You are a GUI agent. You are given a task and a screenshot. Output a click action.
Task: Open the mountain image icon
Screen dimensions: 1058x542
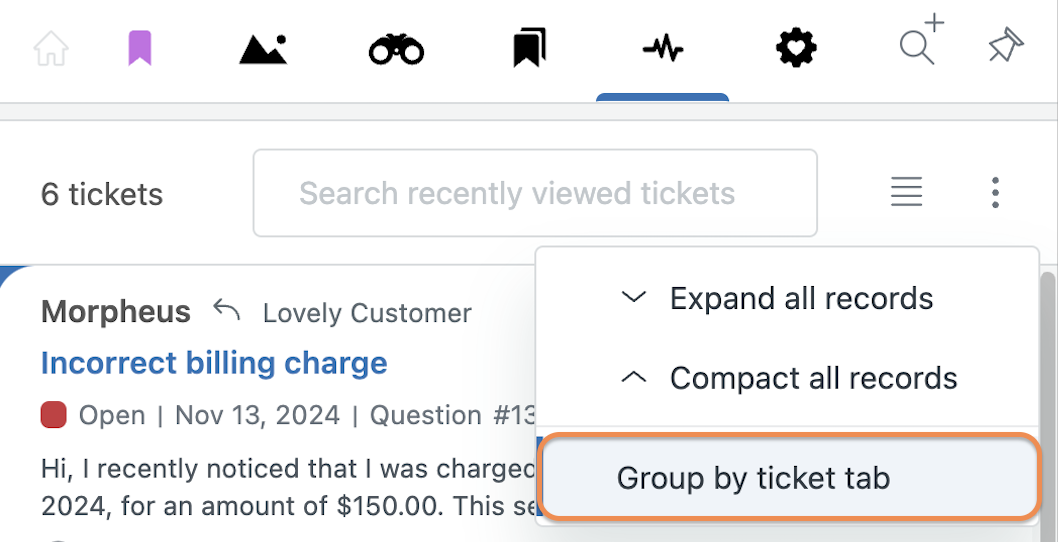click(263, 49)
